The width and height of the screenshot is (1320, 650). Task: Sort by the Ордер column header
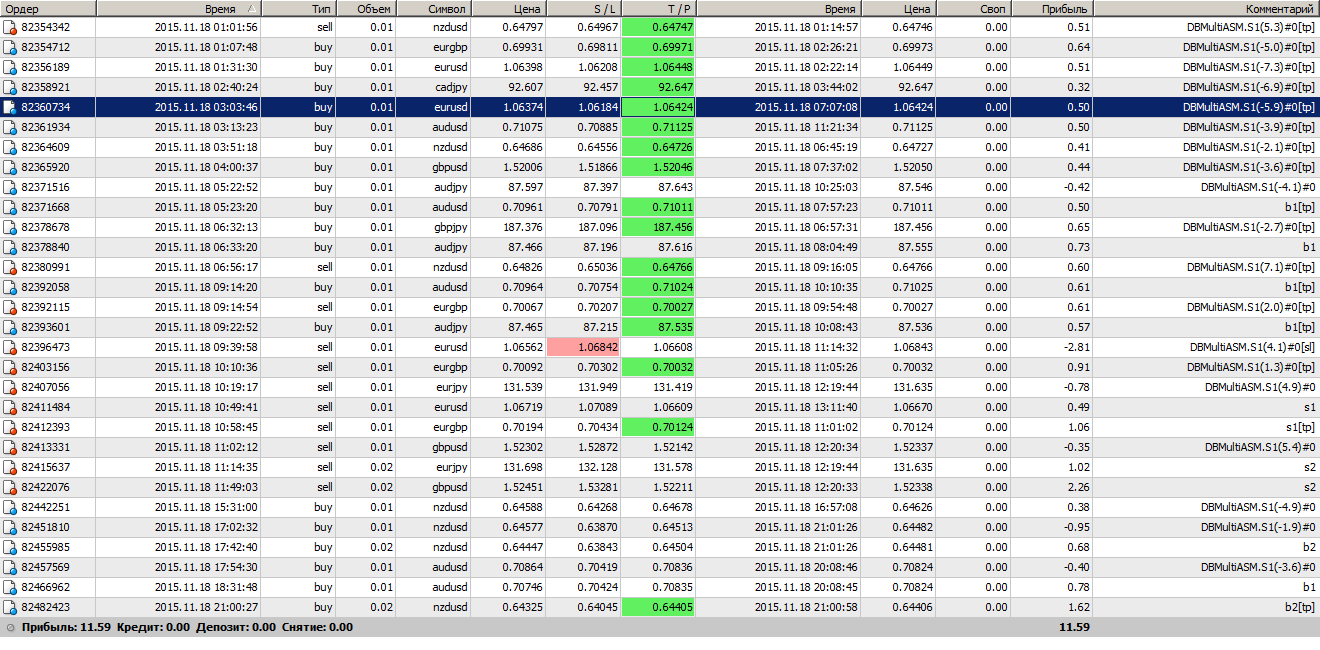pyautogui.click(x=48, y=8)
